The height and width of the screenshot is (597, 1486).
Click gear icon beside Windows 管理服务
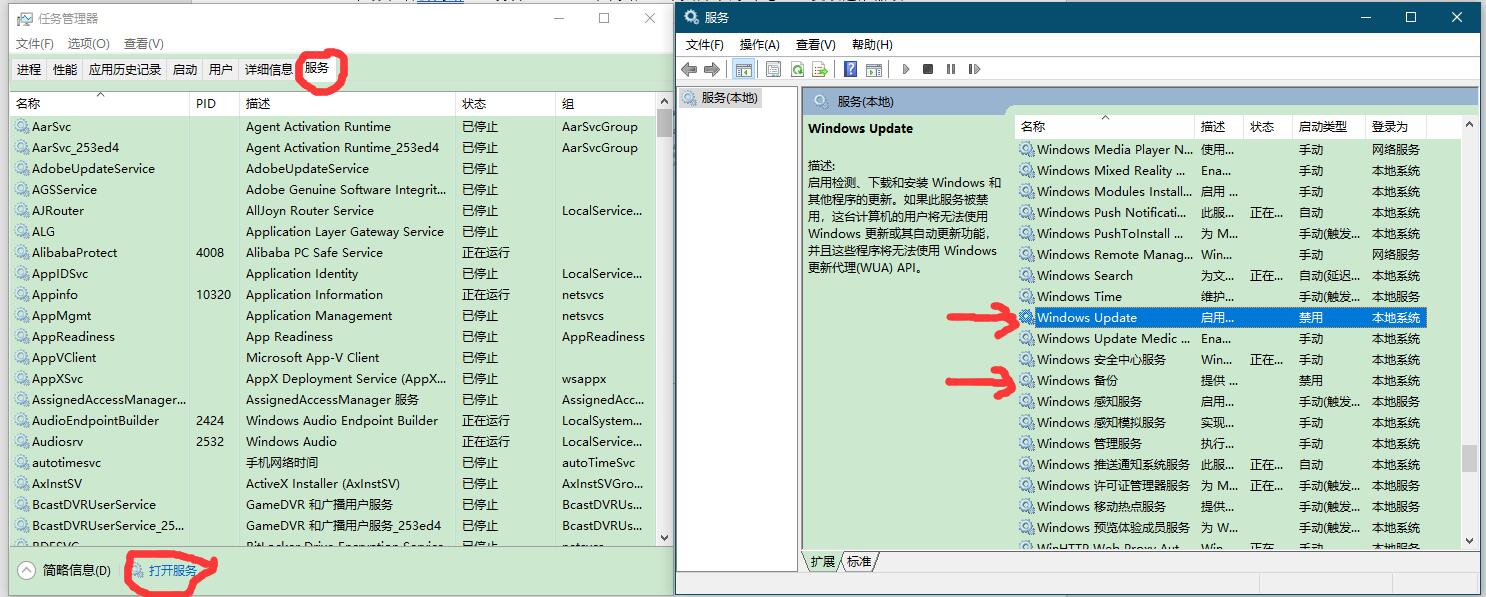(1026, 443)
